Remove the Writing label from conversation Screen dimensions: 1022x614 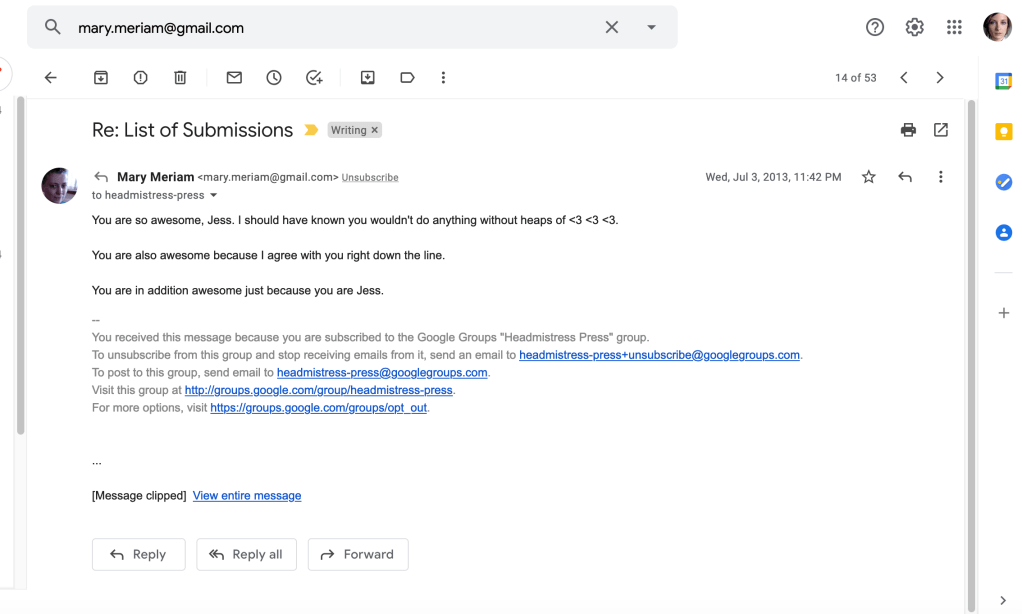click(x=375, y=130)
